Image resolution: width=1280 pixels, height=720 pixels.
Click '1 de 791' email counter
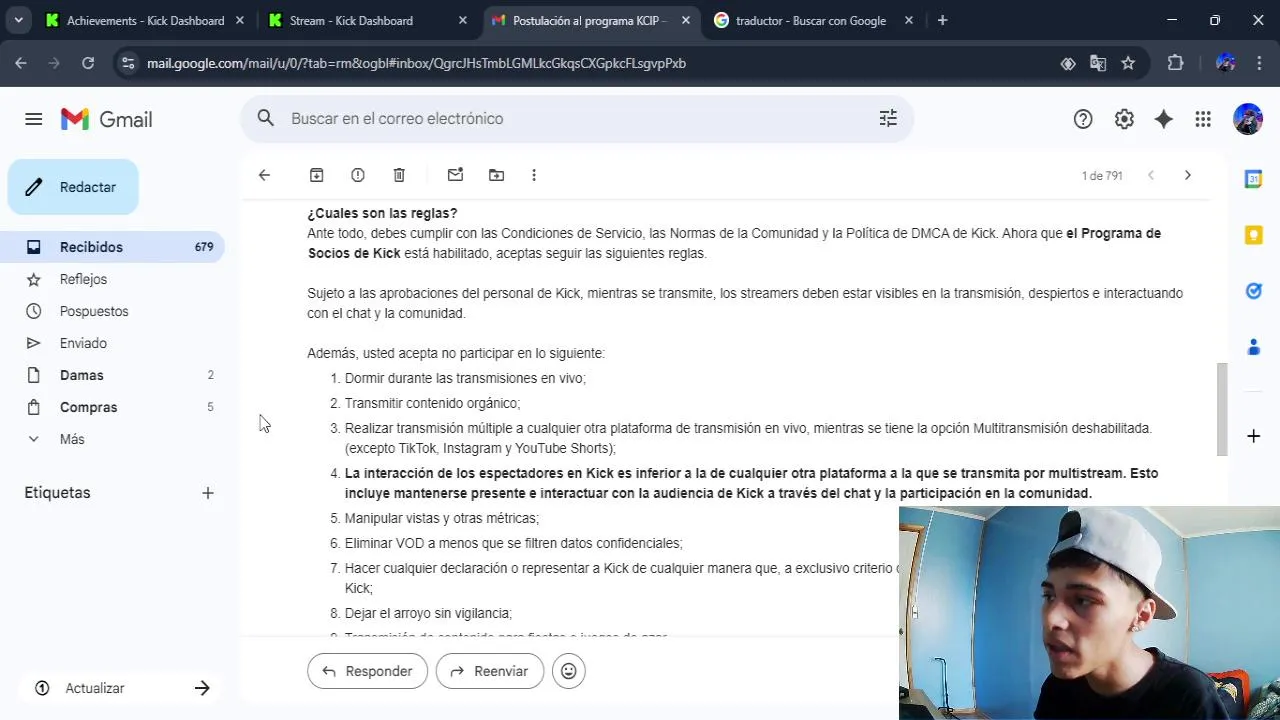(1102, 175)
